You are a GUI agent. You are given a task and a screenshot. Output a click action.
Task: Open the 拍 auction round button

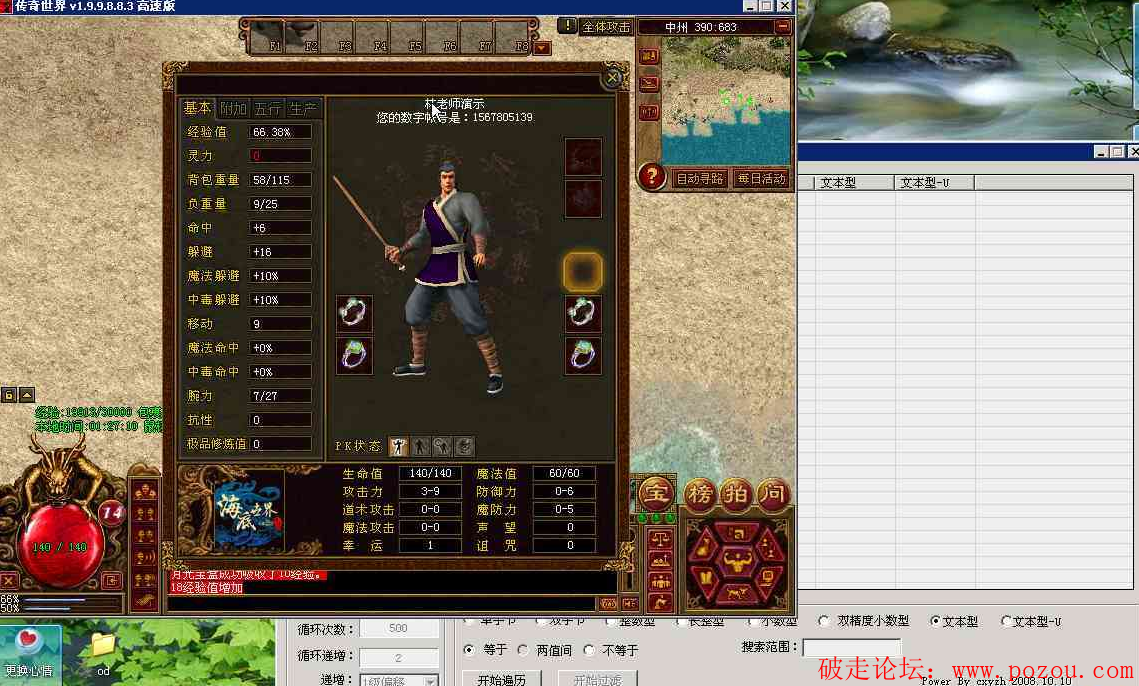coord(736,493)
